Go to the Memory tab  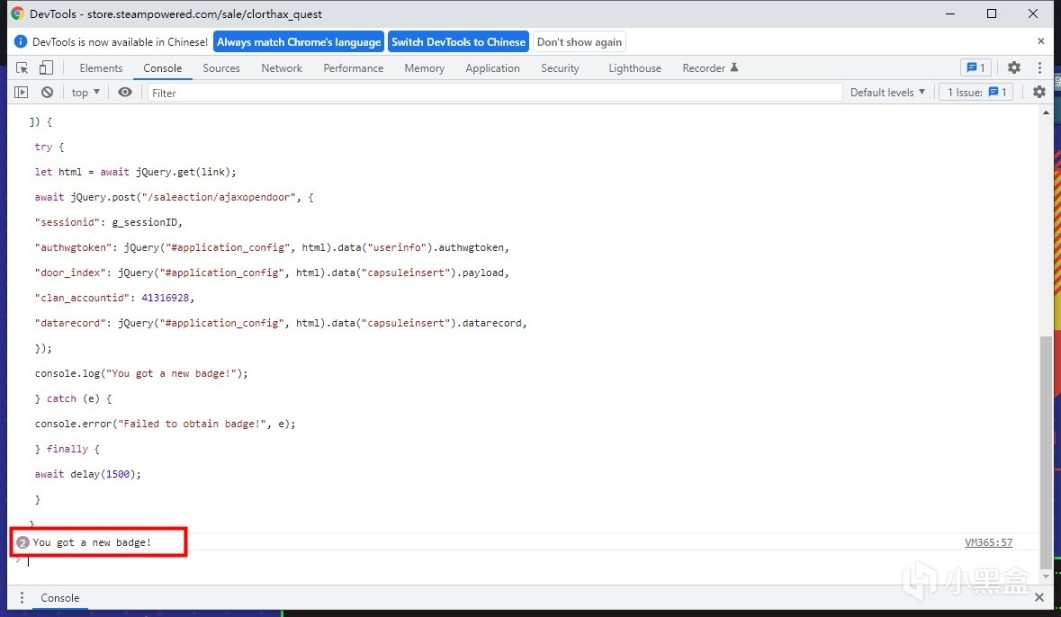coord(424,68)
